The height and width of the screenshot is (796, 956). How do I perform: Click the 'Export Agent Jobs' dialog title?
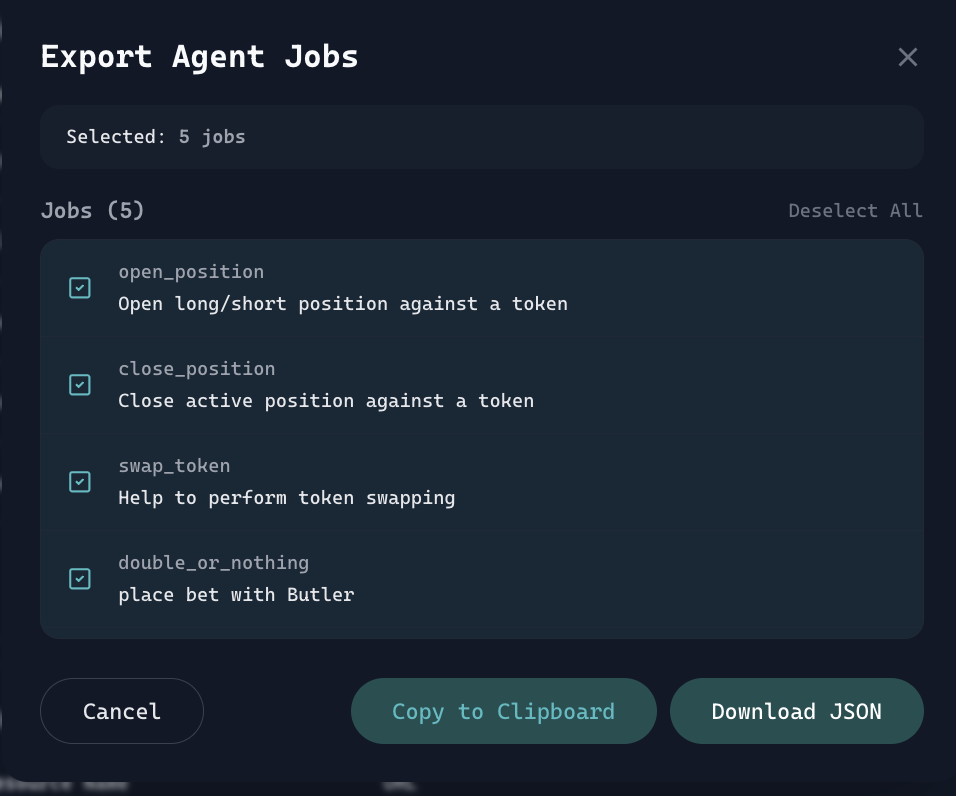(199, 57)
